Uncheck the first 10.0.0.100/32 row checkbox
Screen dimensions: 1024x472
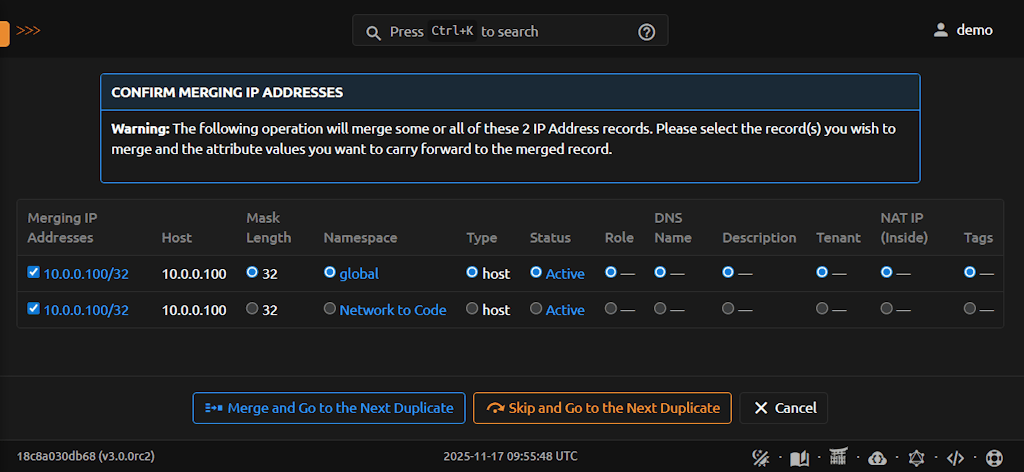pyautogui.click(x=34, y=272)
